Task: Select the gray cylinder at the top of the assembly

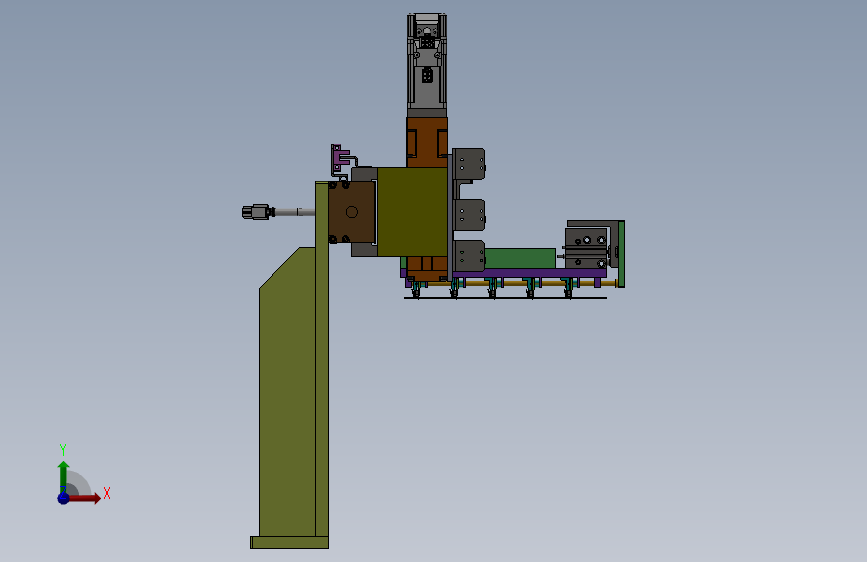Action: click(x=427, y=65)
